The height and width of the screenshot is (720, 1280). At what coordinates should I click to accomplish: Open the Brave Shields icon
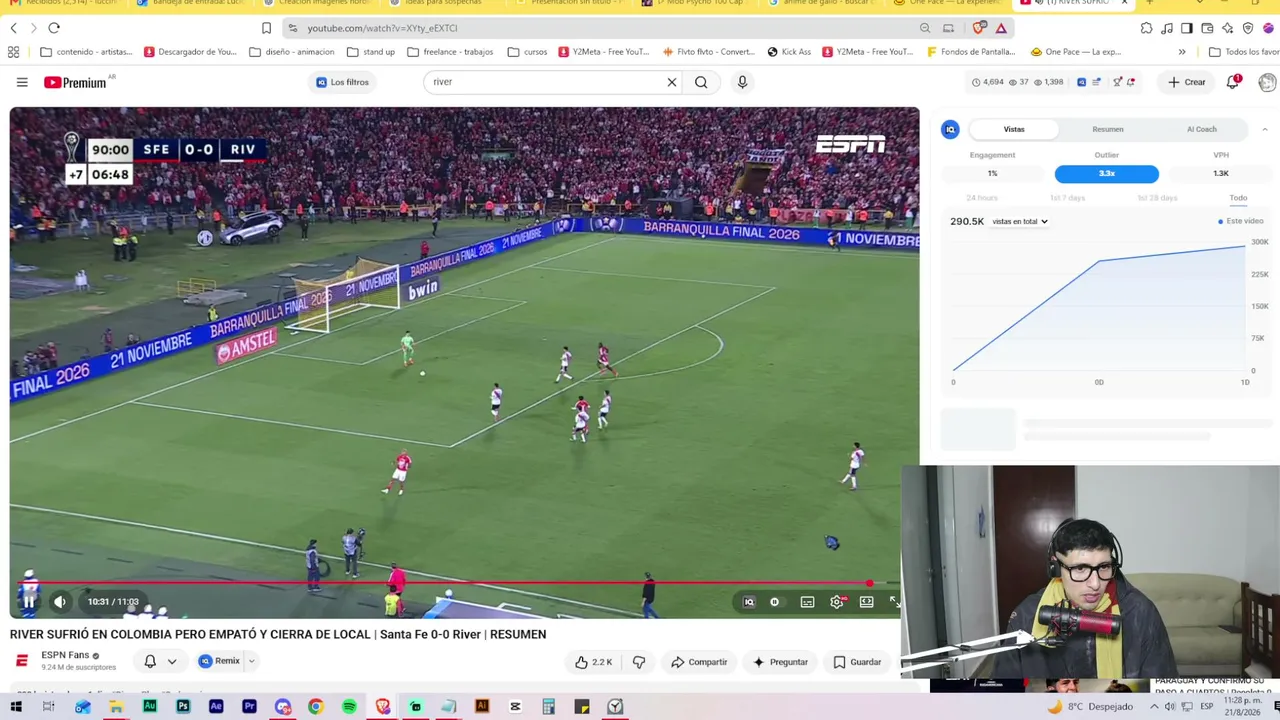tap(978, 28)
